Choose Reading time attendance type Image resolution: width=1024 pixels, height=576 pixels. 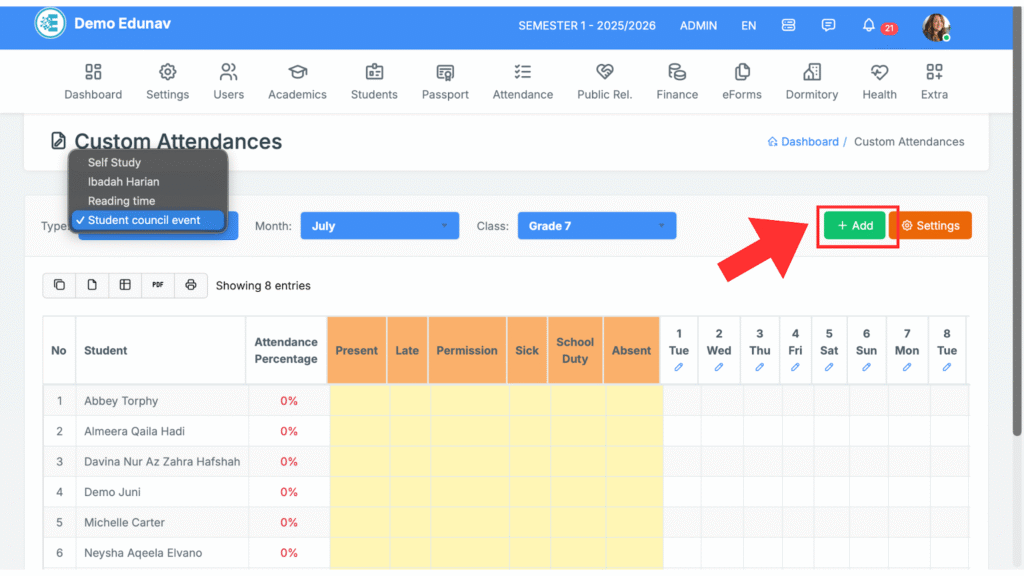click(x=121, y=201)
